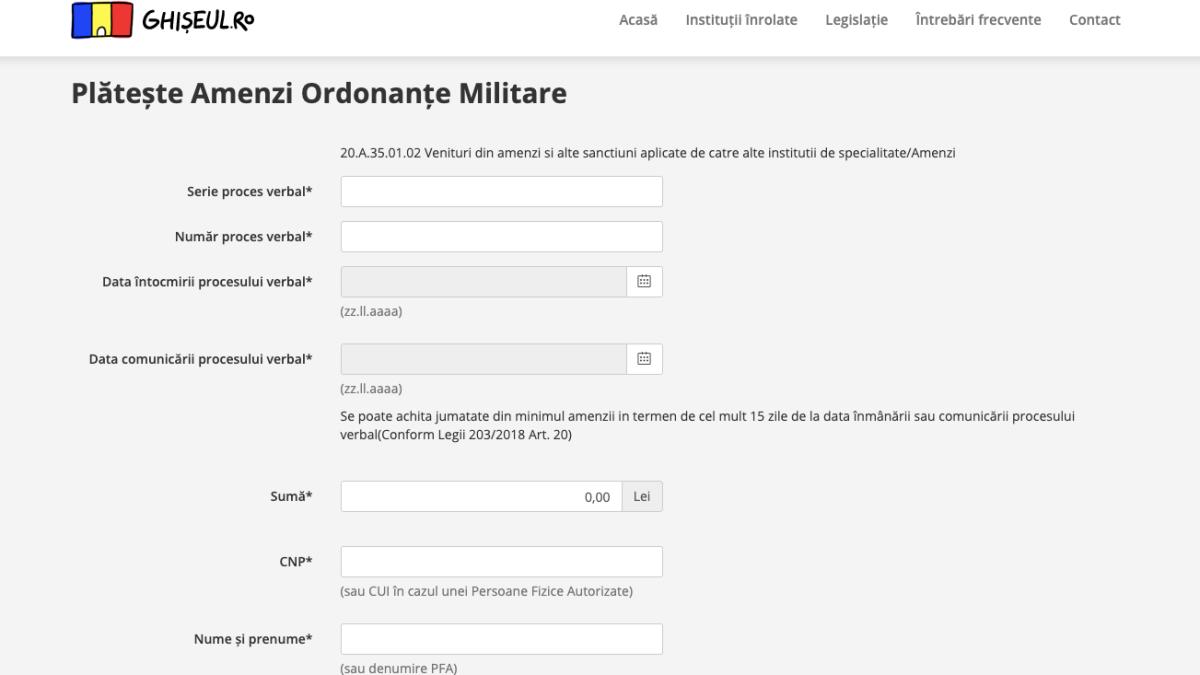The width and height of the screenshot is (1200, 675).
Task: Go to the Acasă page
Action: [x=638, y=20]
